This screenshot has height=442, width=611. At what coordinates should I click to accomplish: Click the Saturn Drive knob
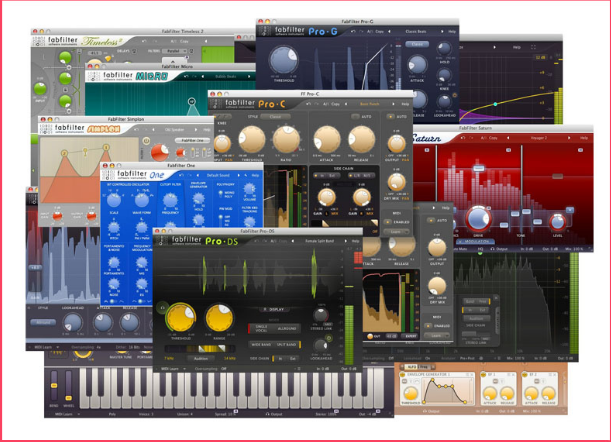[478, 219]
